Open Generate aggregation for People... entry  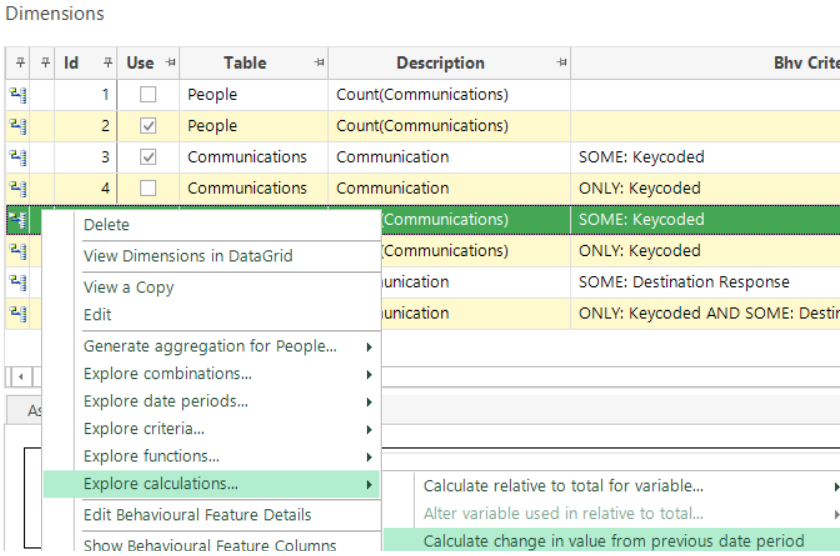coord(210,347)
